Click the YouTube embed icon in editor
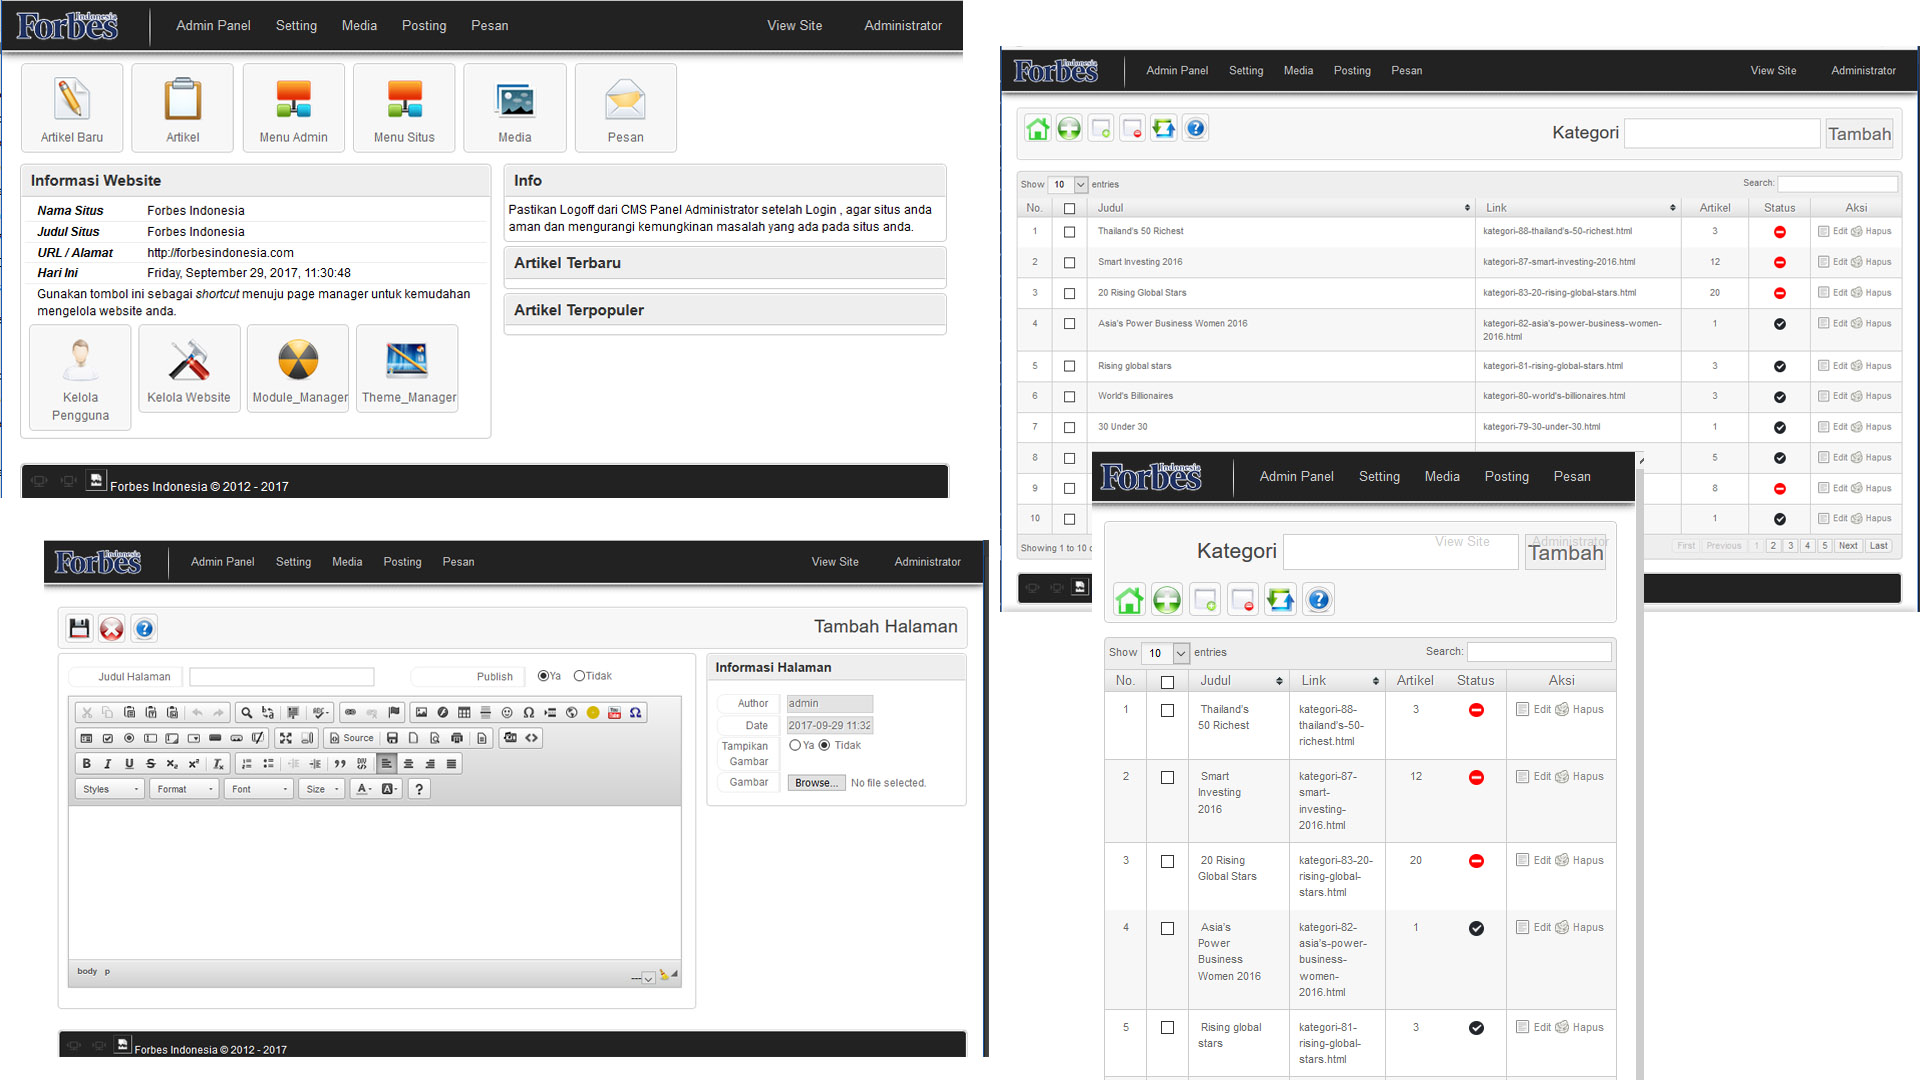Viewport: 1920px width, 1080px height. click(x=614, y=712)
